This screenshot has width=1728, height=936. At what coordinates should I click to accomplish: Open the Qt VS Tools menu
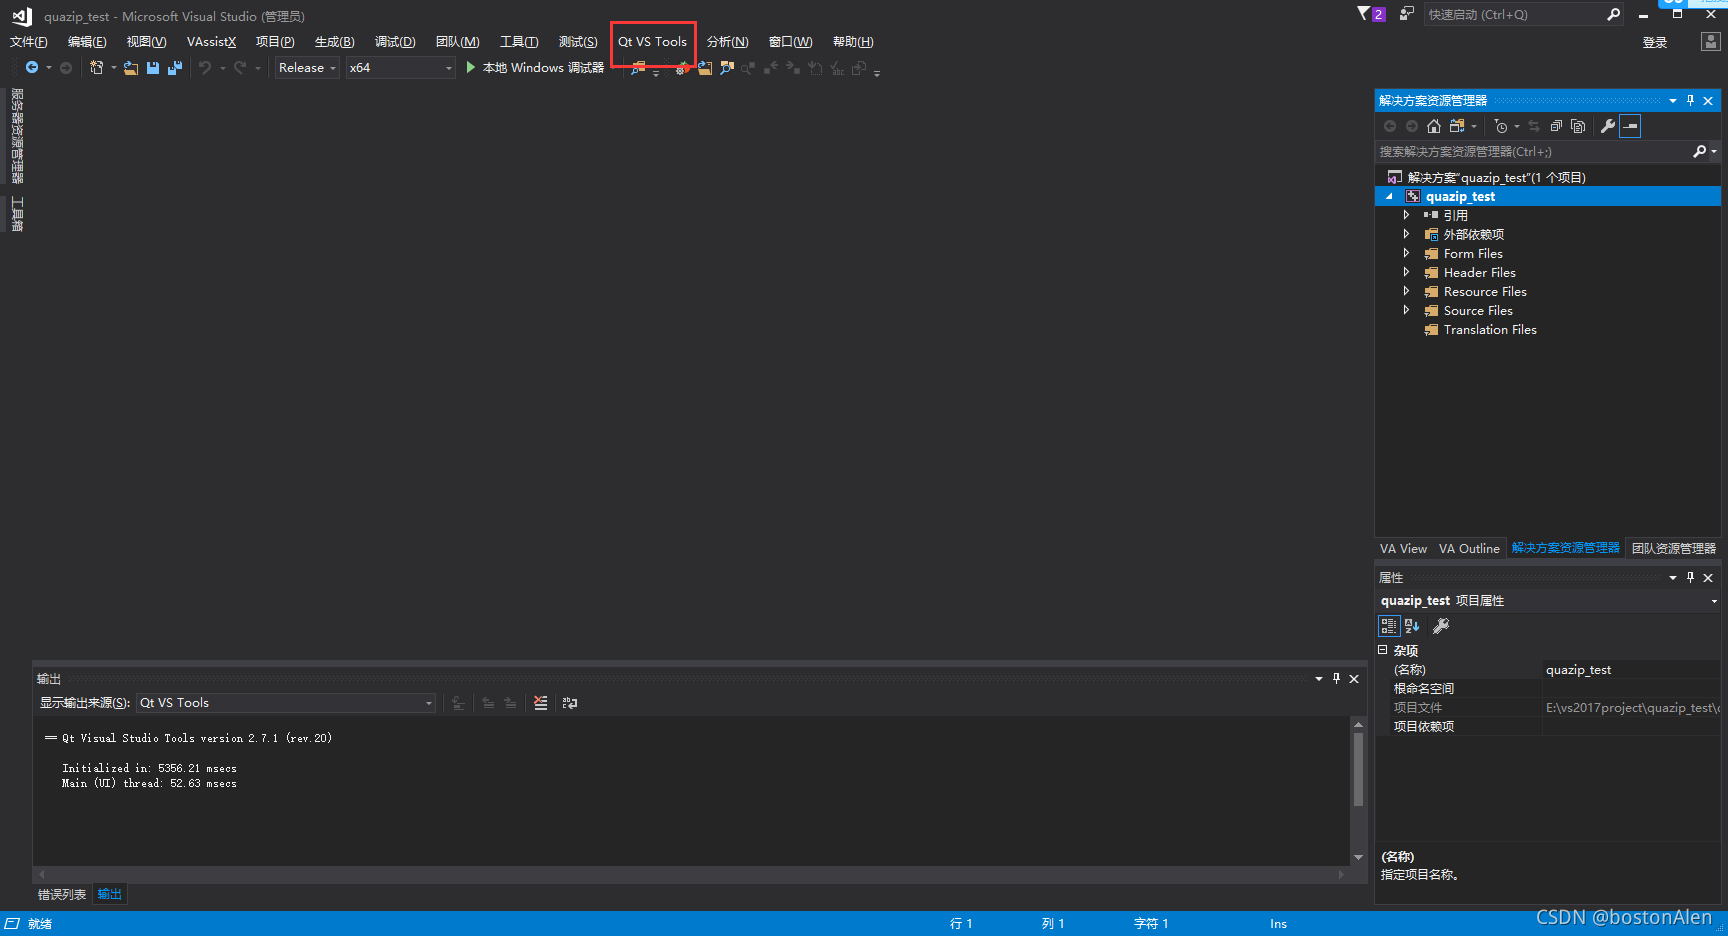click(652, 42)
